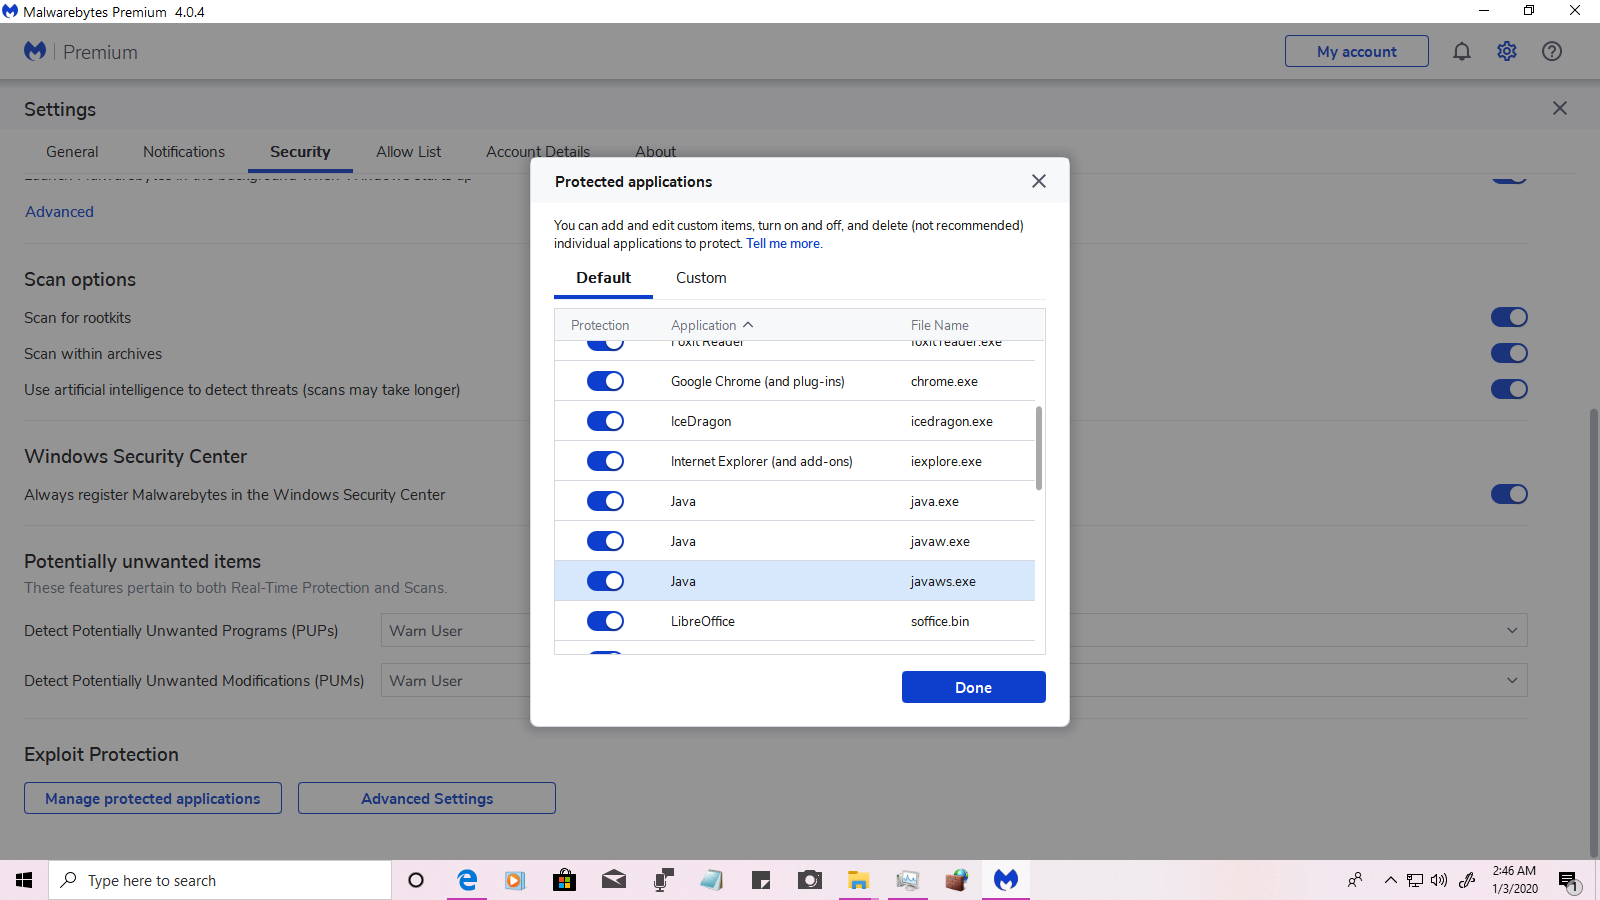Expand the PUPs detection dropdown
The image size is (1600, 900).
pyautogui.click(x=1512, y=630)
